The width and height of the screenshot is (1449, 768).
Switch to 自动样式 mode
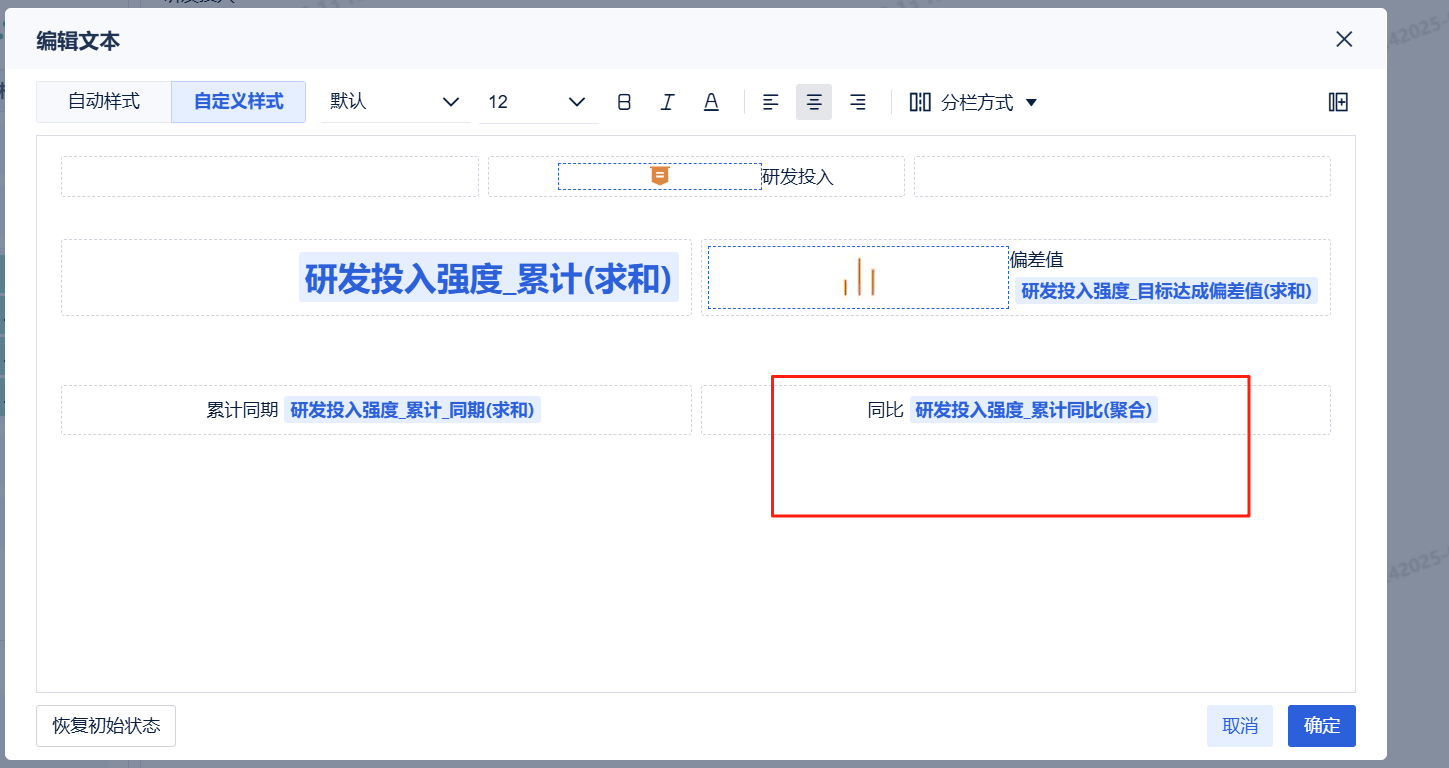coord(104,102)
